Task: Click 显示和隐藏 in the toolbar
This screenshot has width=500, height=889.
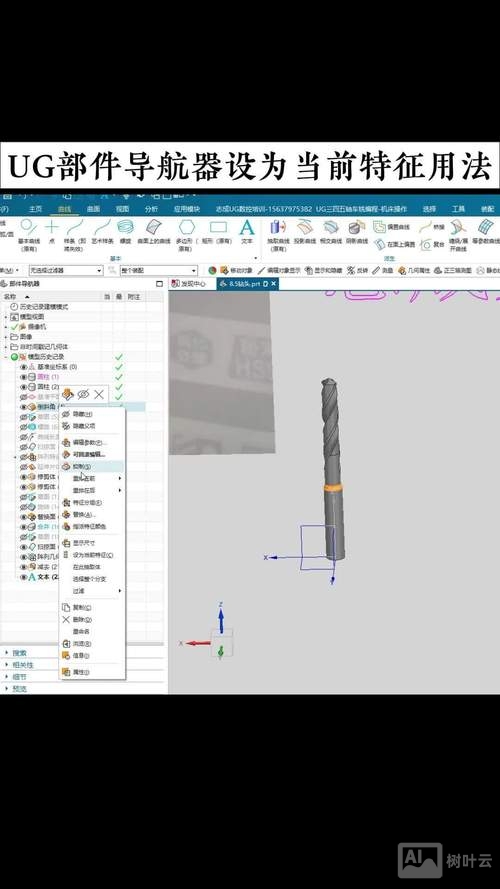Action: pyautogui.click(x=324, y=270)
